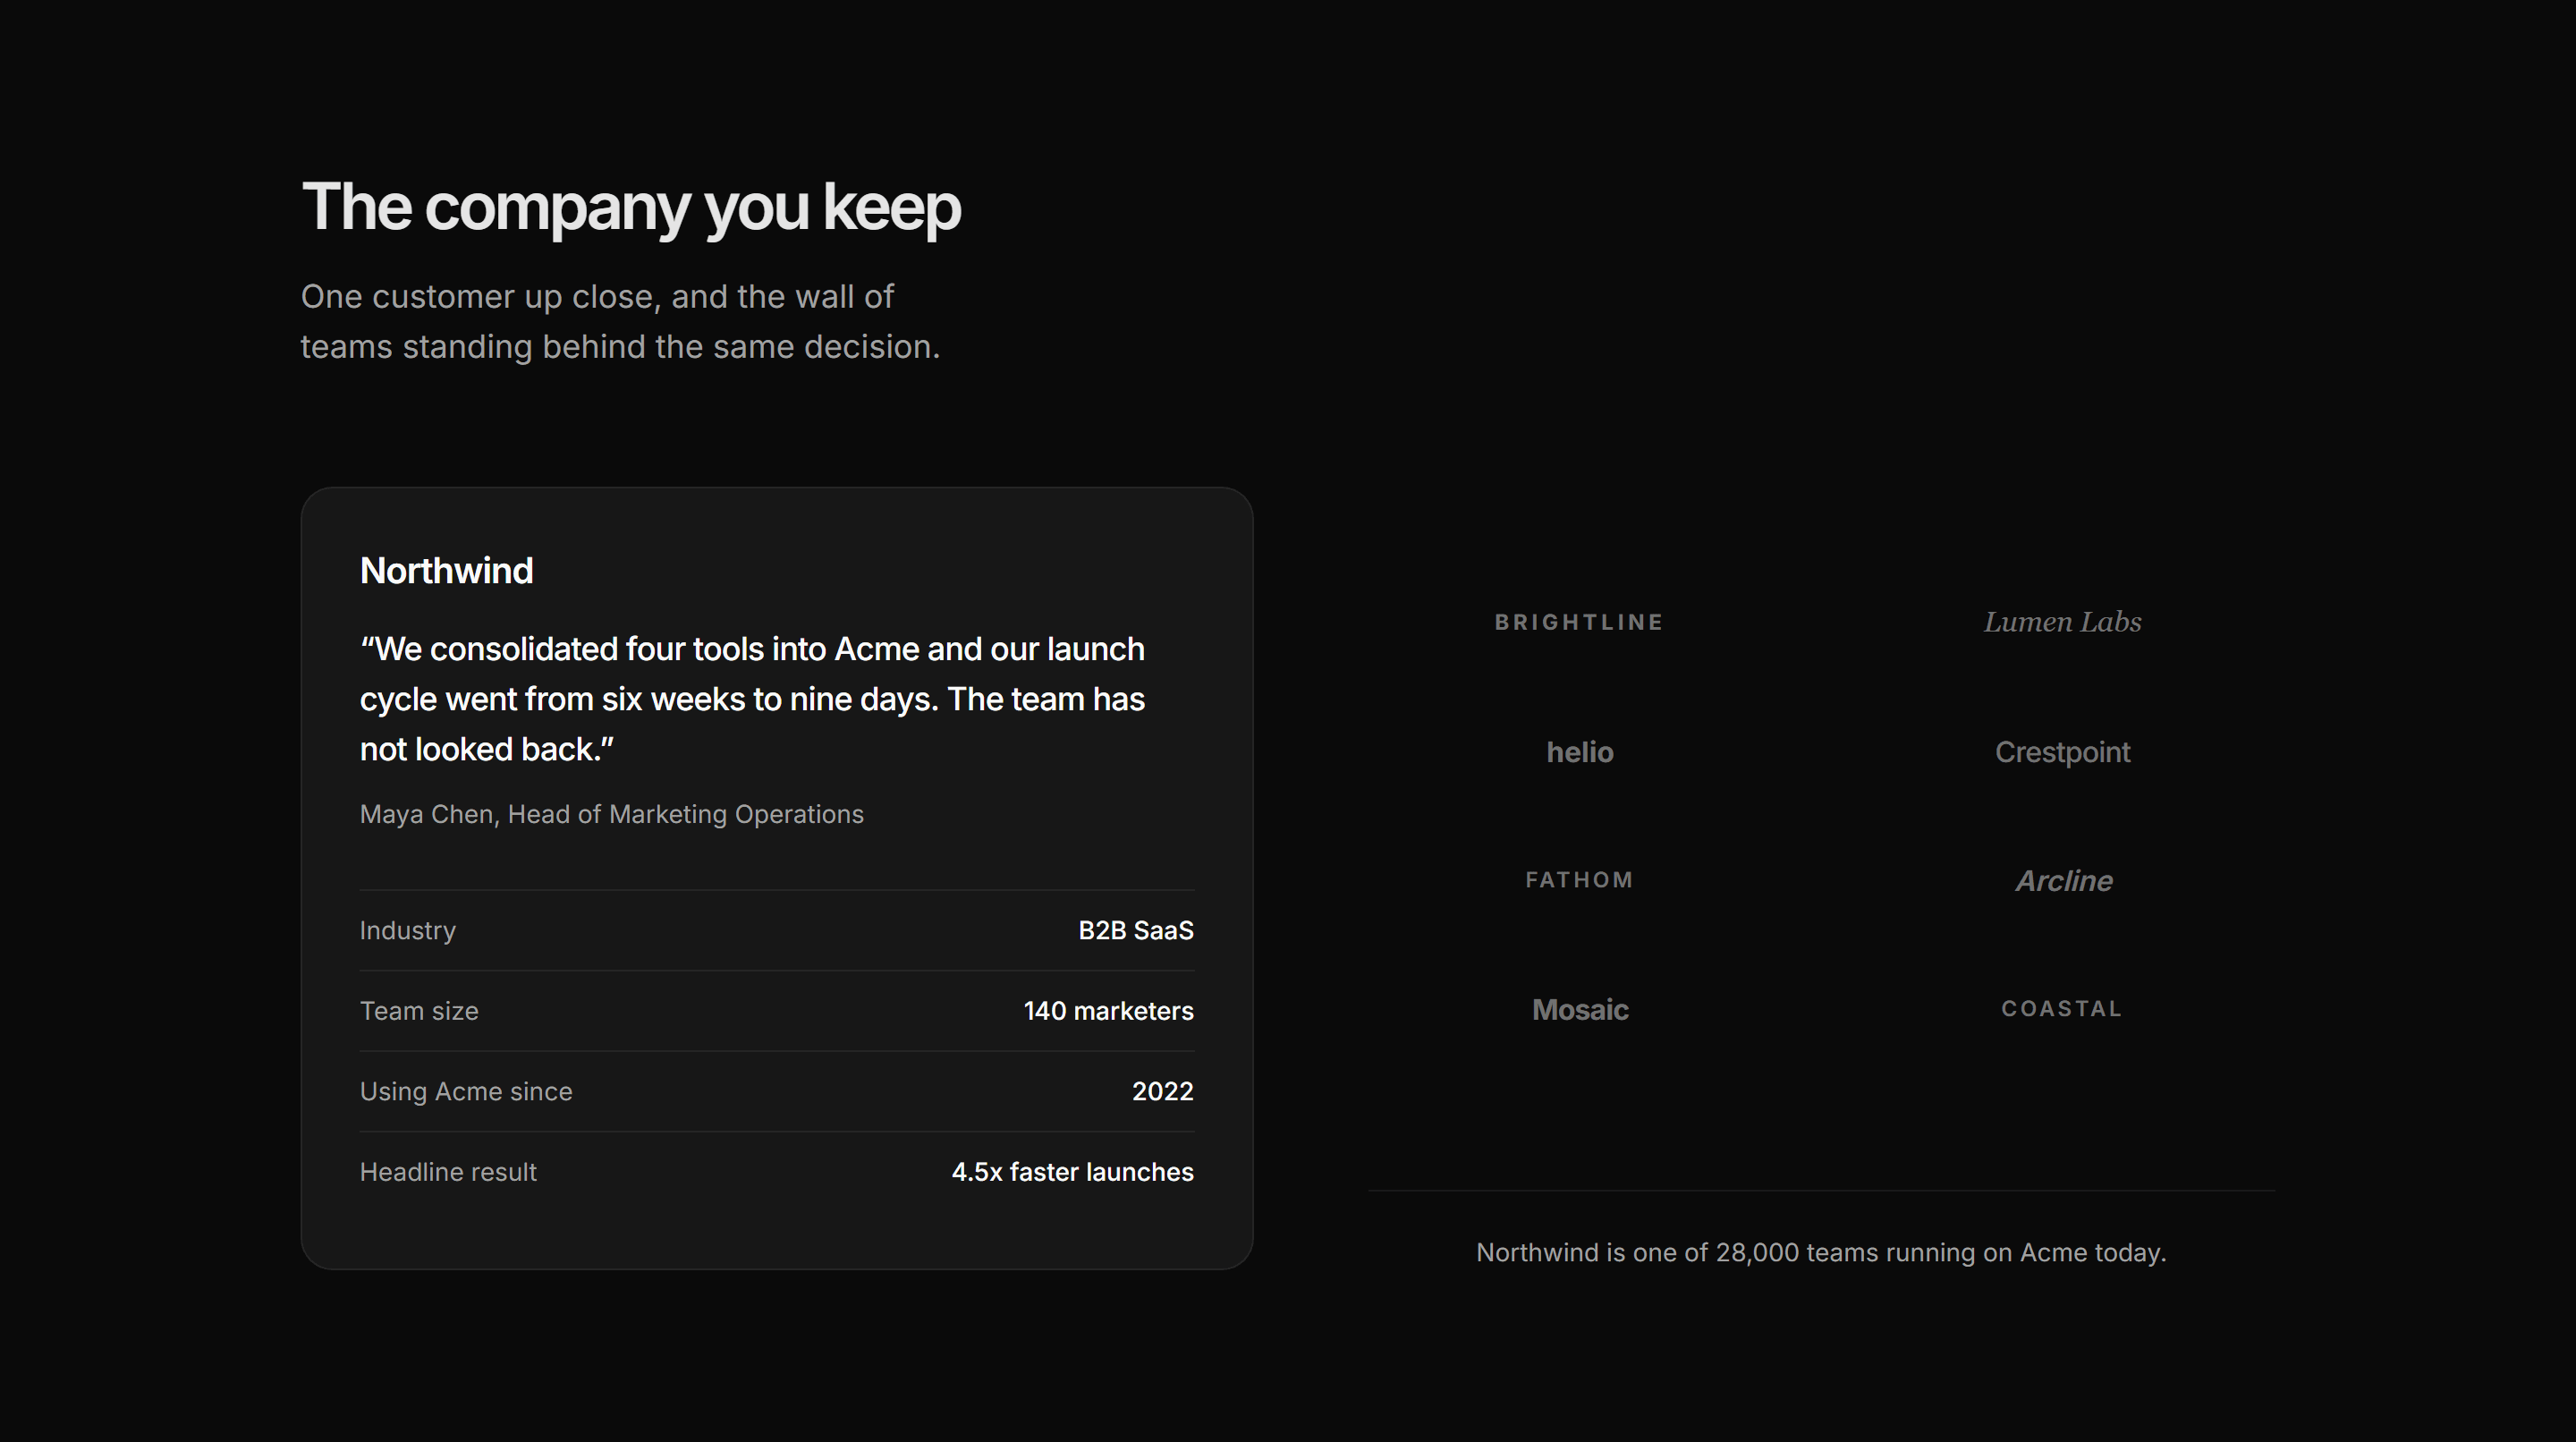Select the 140 marketers value
This screenshot has width=2576, height=1442.
tap(1108, 1011)
